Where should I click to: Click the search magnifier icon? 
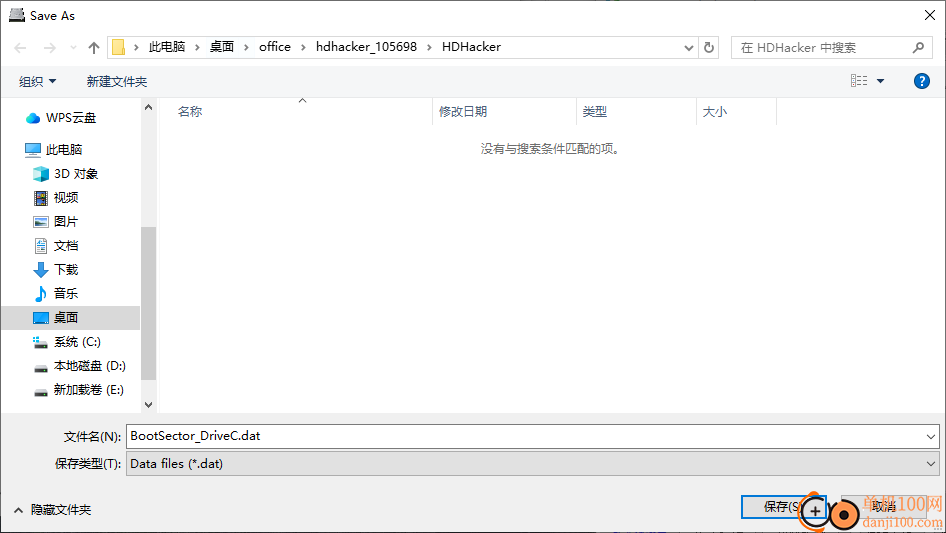click(x=918, y=48)
